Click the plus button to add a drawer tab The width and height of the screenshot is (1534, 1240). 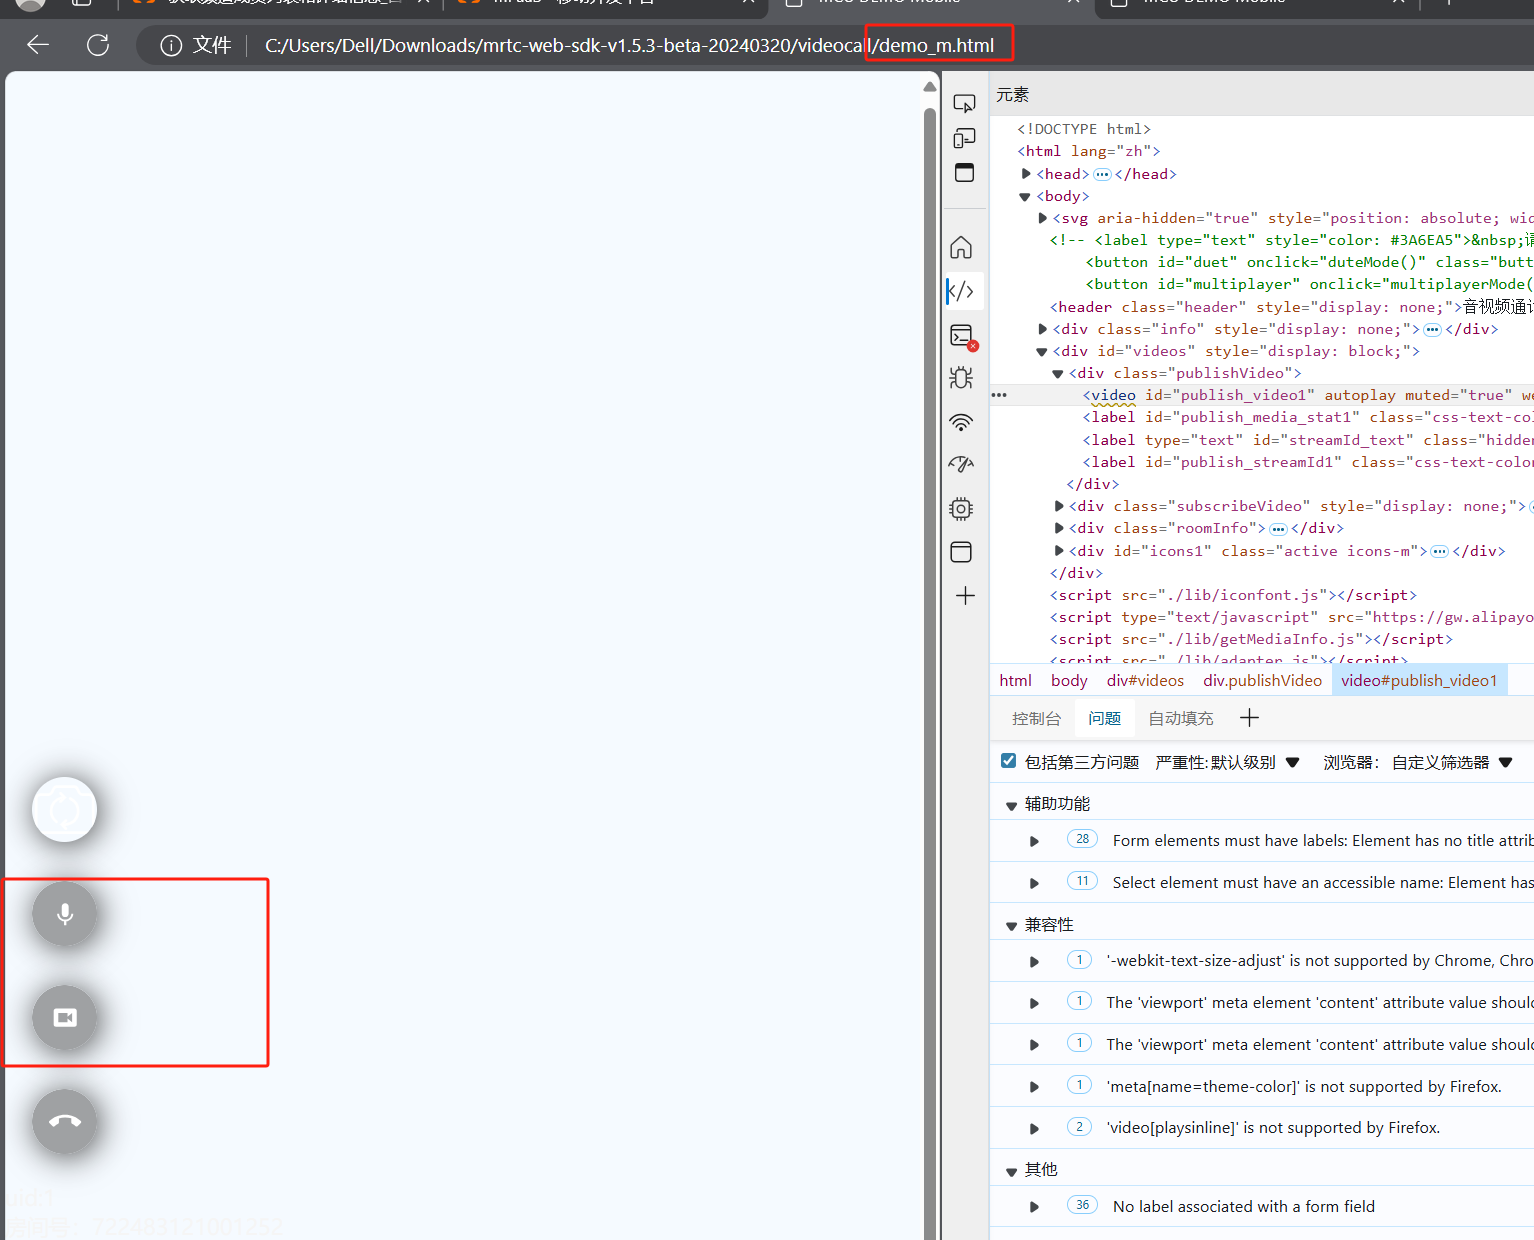coord(1249,717)
